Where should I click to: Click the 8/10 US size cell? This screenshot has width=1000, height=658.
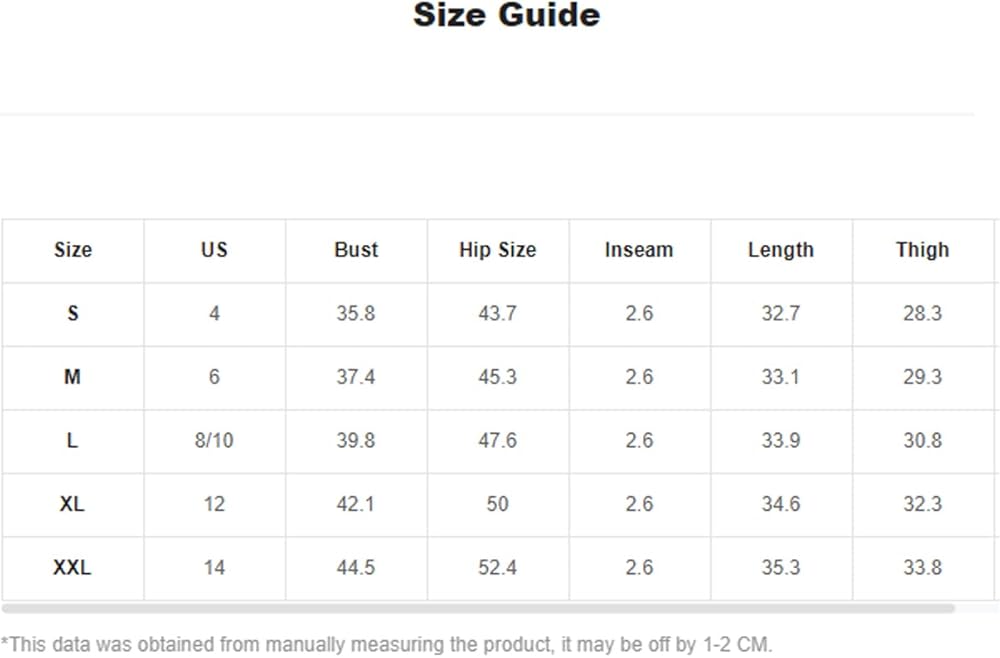click(x=214, y=441)
